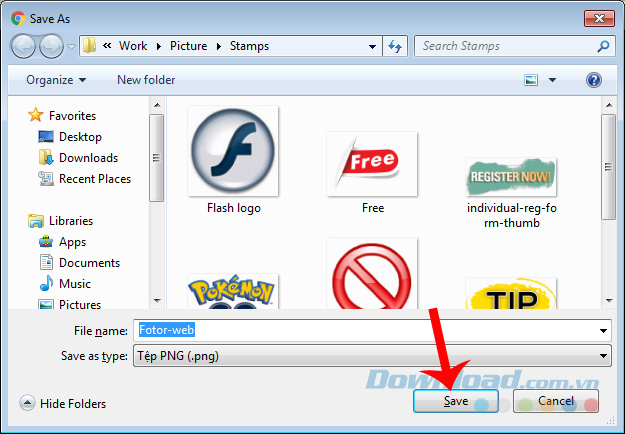Click file list scroll down arrow
The height and width of the screenshot is (434, 625).
click(x=609, y=301)
